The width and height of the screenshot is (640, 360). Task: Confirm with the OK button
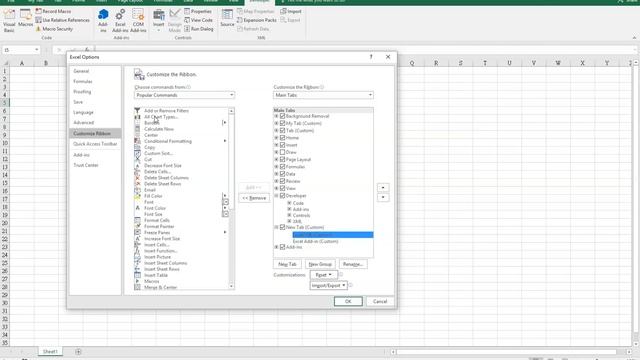[x=348, y=302]
